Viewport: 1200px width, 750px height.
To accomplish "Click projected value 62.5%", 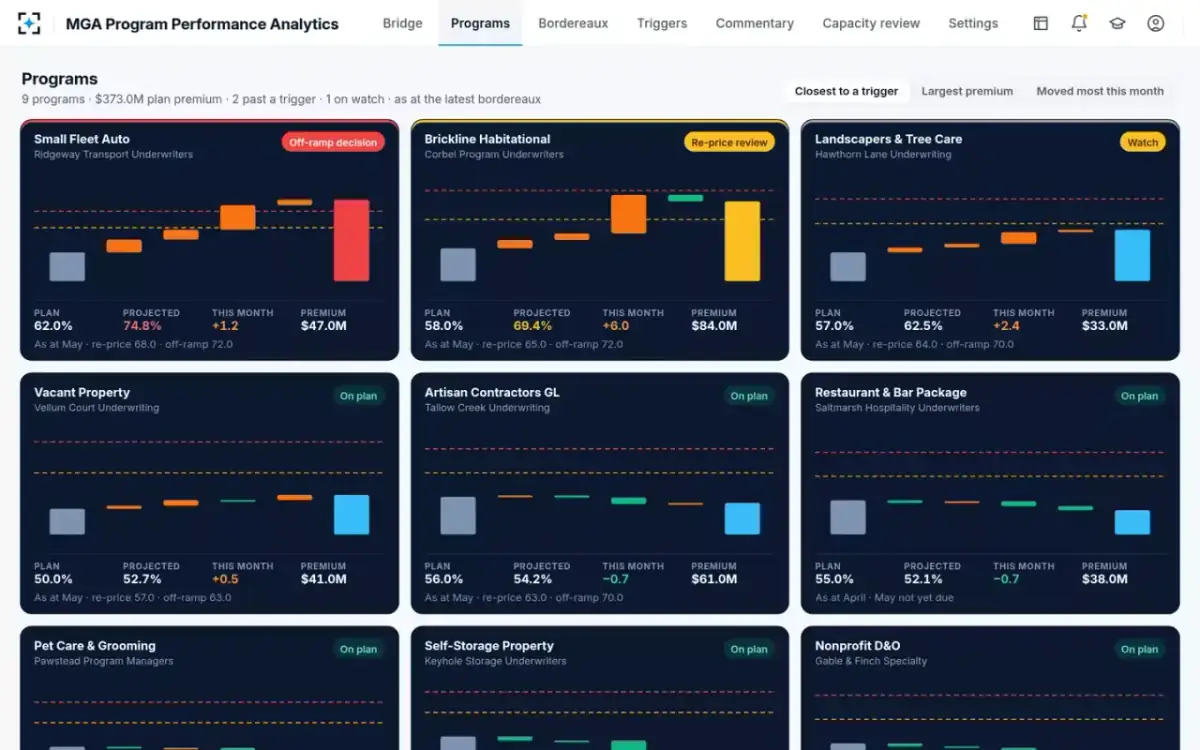I will click(x=923, y=326).
